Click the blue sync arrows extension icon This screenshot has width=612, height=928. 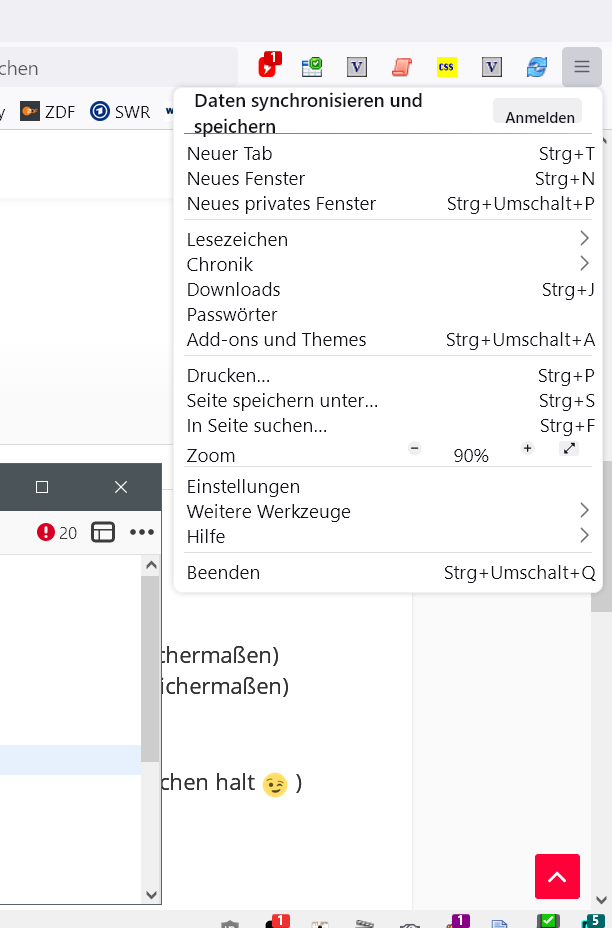tap(537, 67)
